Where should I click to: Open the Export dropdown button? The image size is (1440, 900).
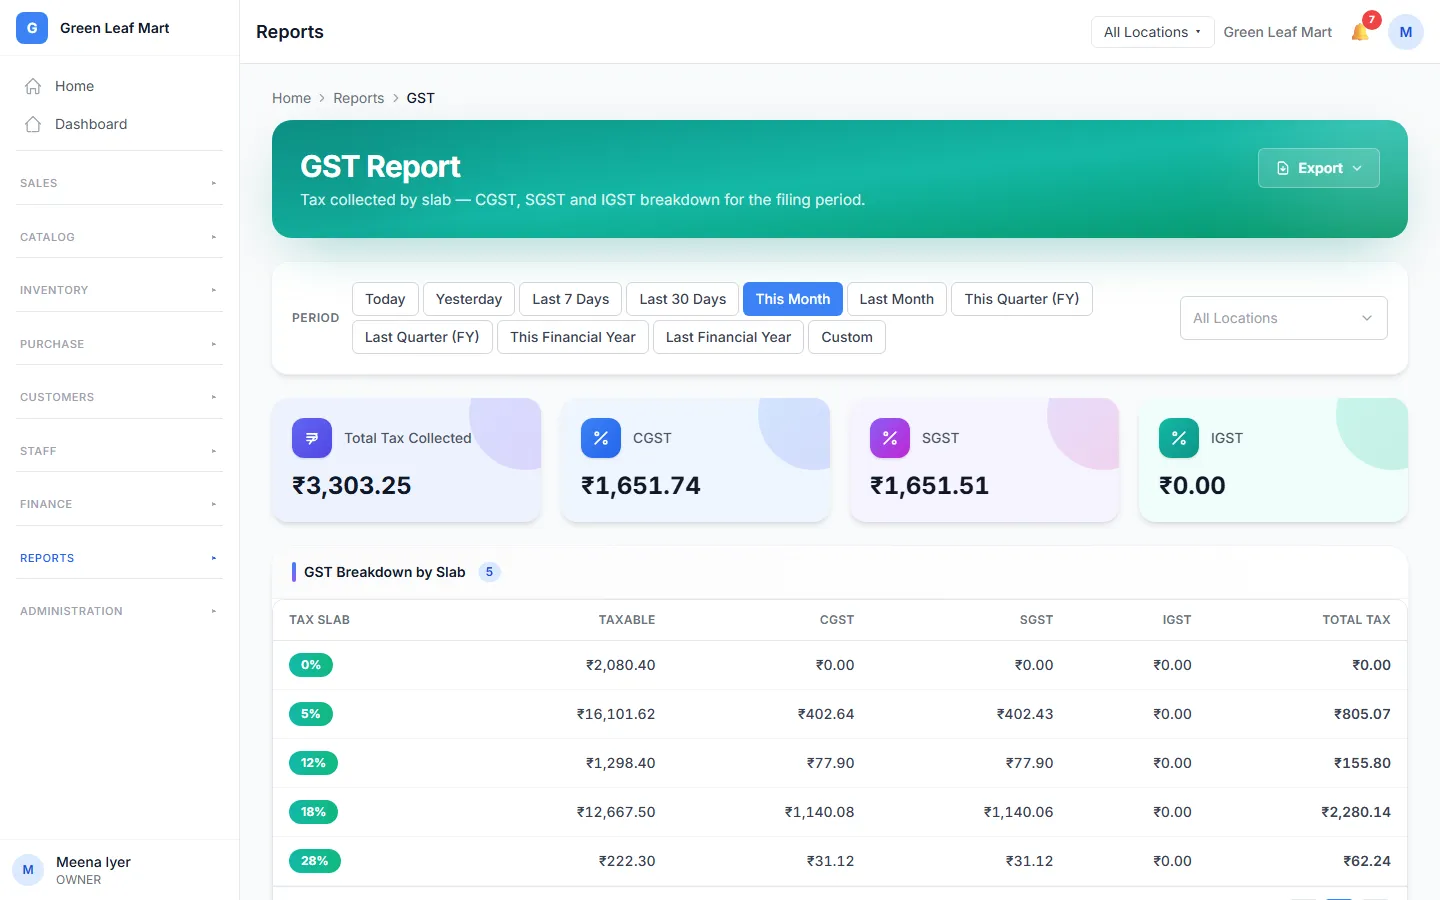point(1319,168)
